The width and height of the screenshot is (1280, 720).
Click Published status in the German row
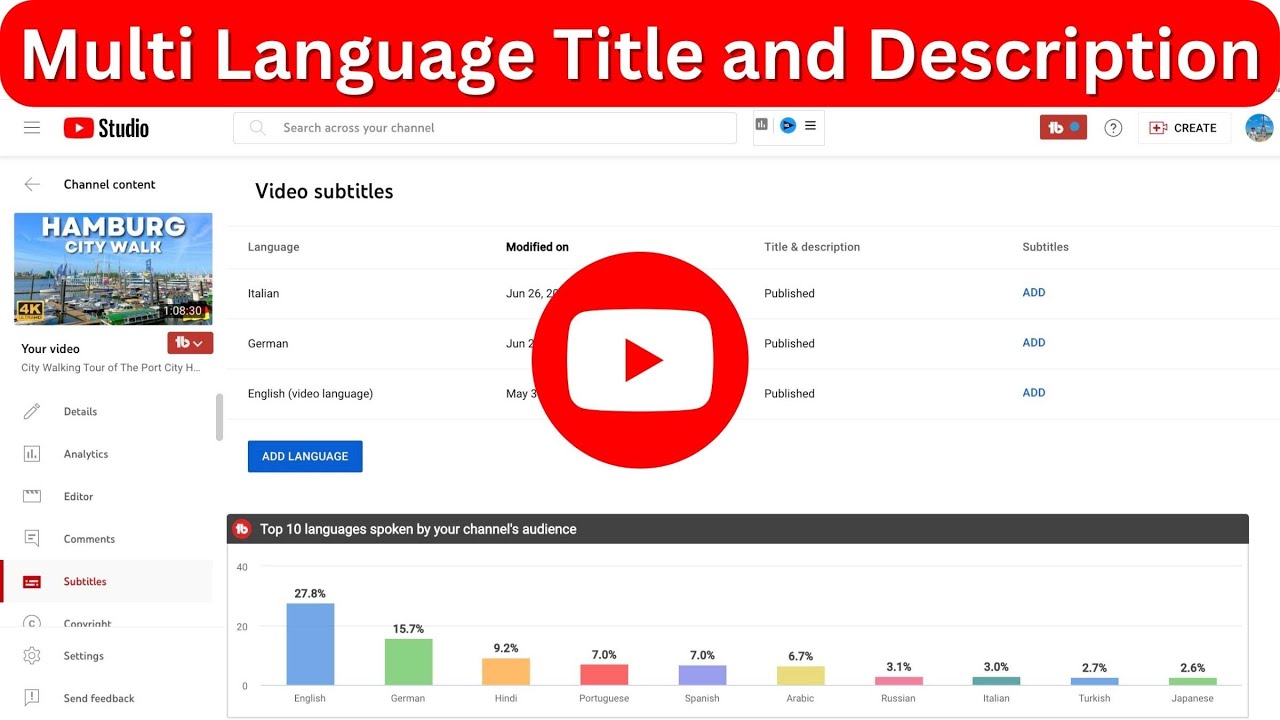click(x=789, y=343)
